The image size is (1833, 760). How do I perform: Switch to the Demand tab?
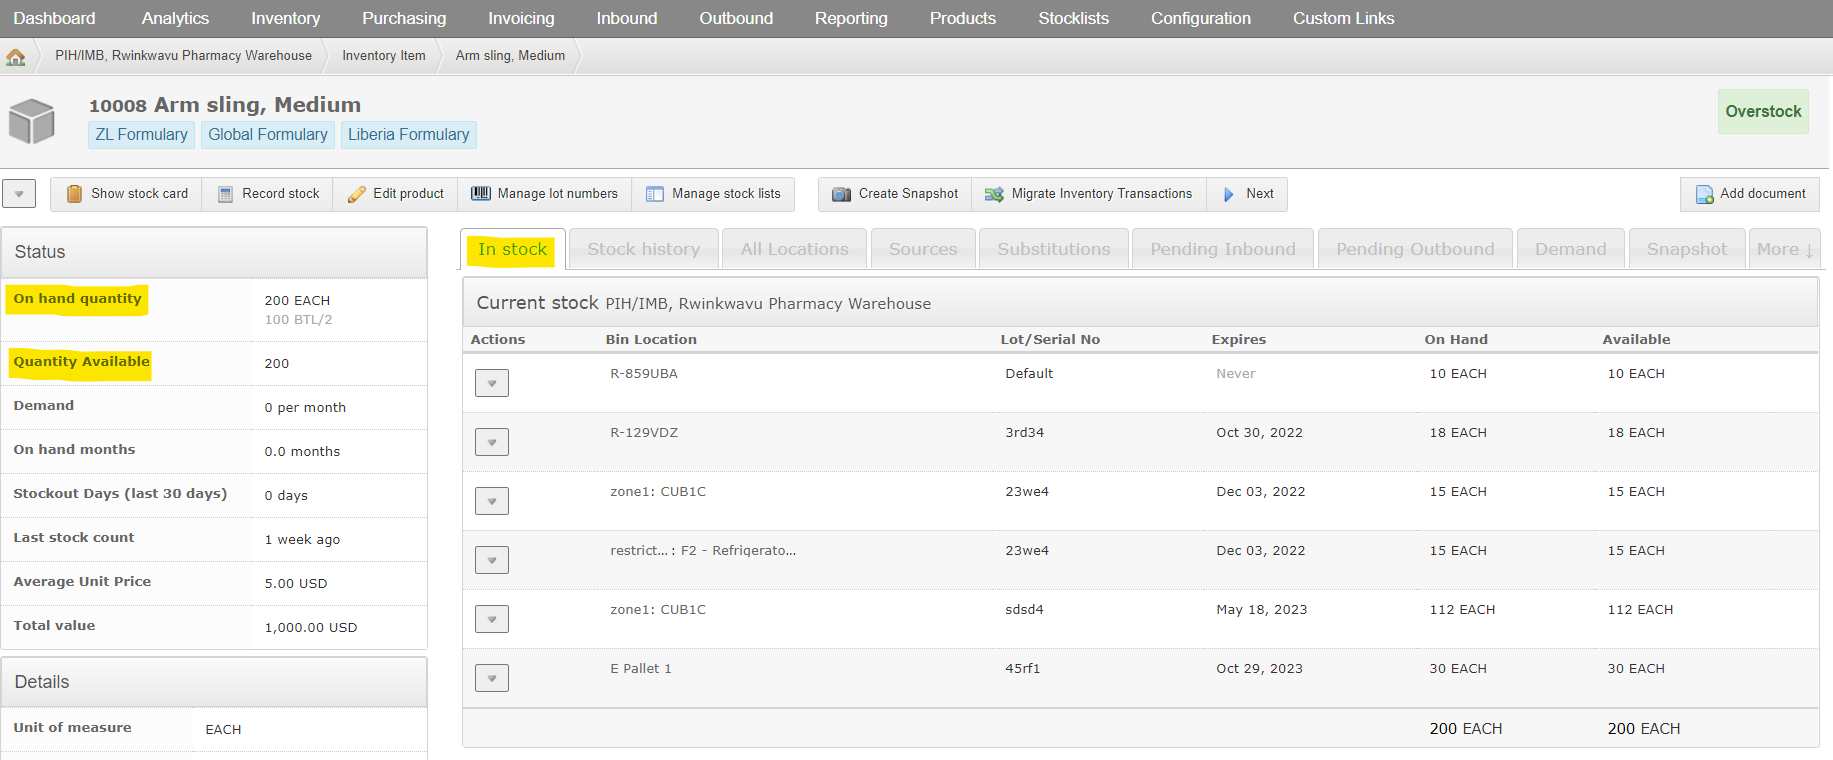(x=1571, y=249)
